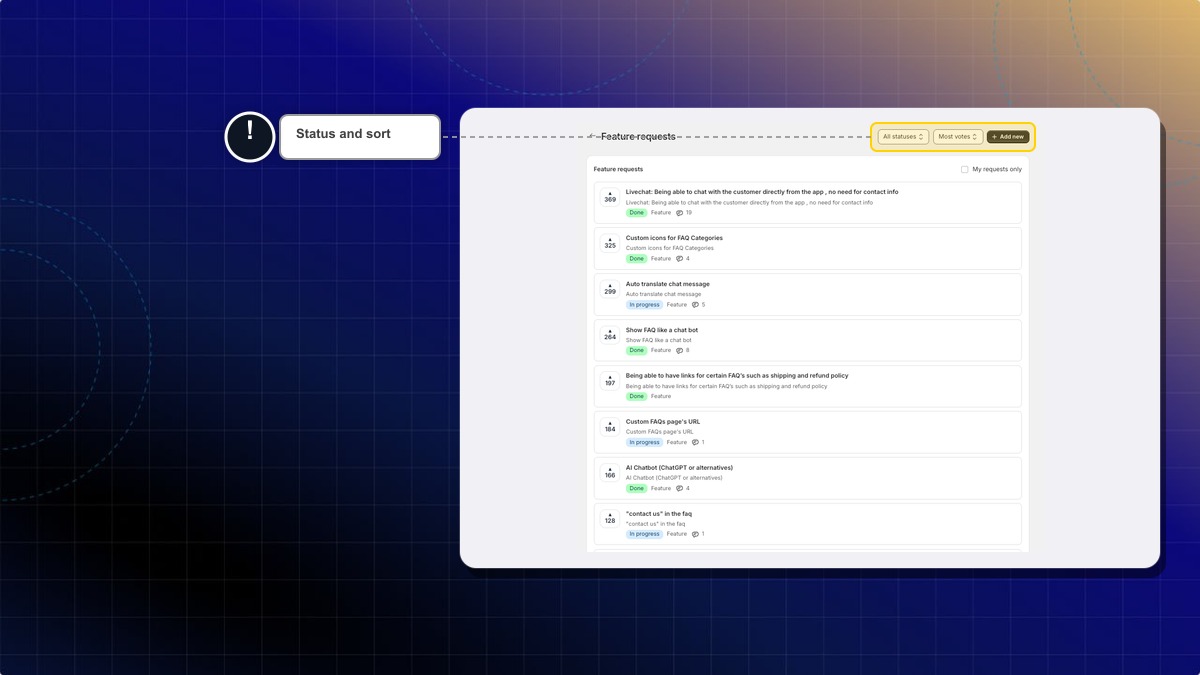Screen dimensions: 1200x675
Task: Enable the My requests only checkbox
Action: 965,170
